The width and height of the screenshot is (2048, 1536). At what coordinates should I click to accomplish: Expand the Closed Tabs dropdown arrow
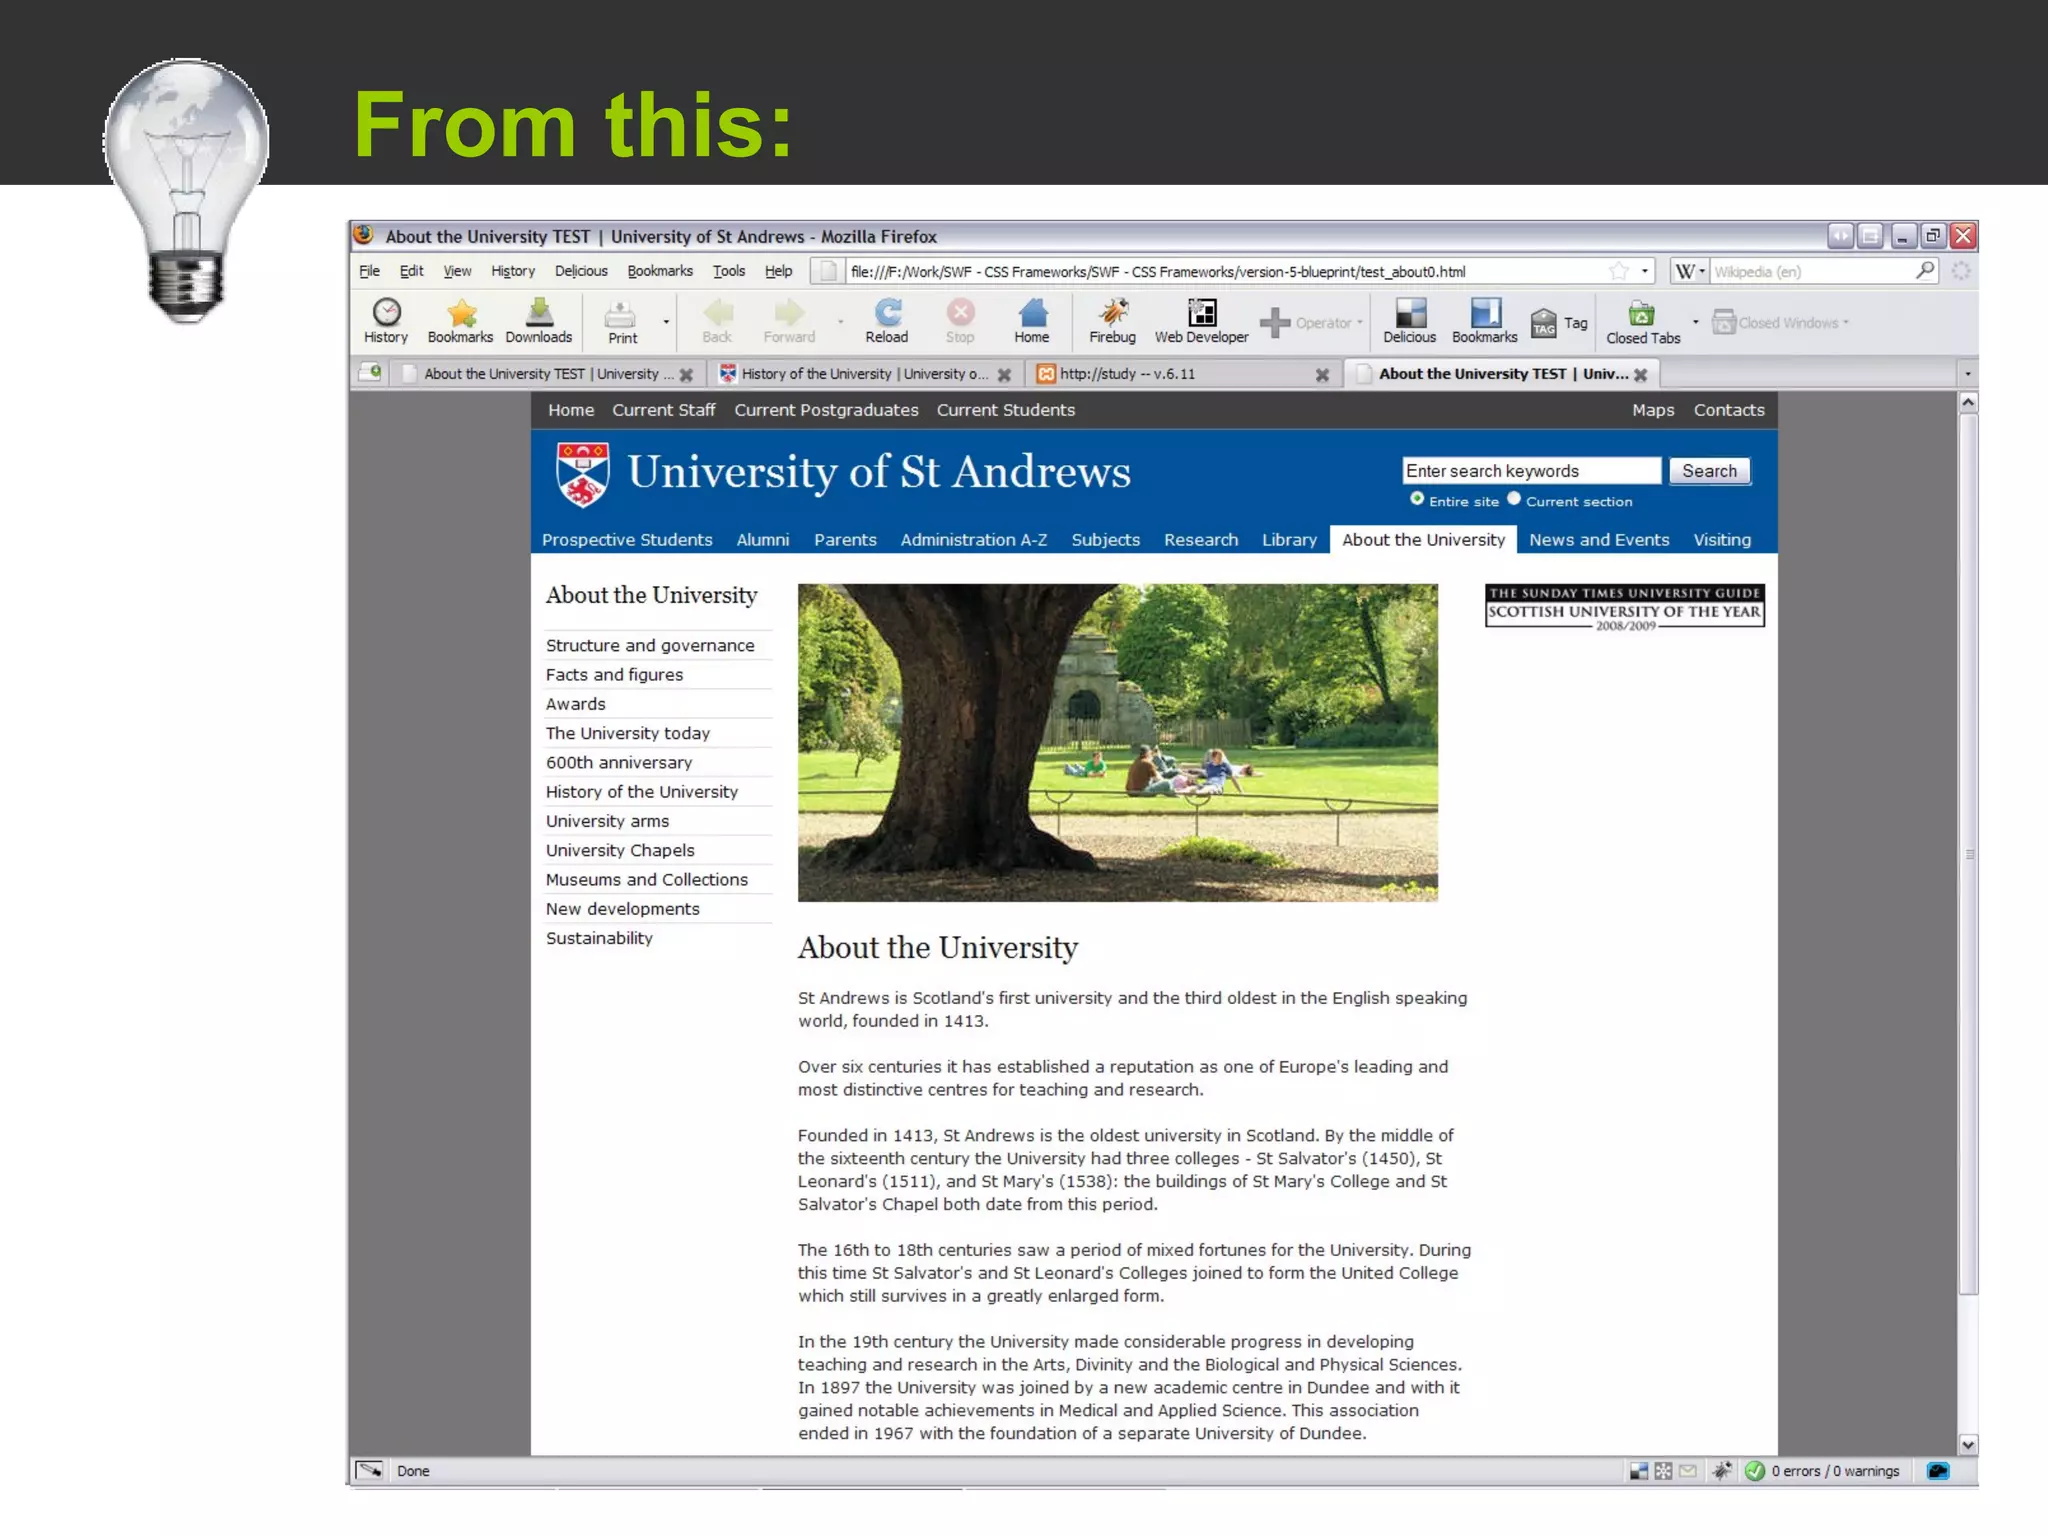click(x=1695, y=322)
